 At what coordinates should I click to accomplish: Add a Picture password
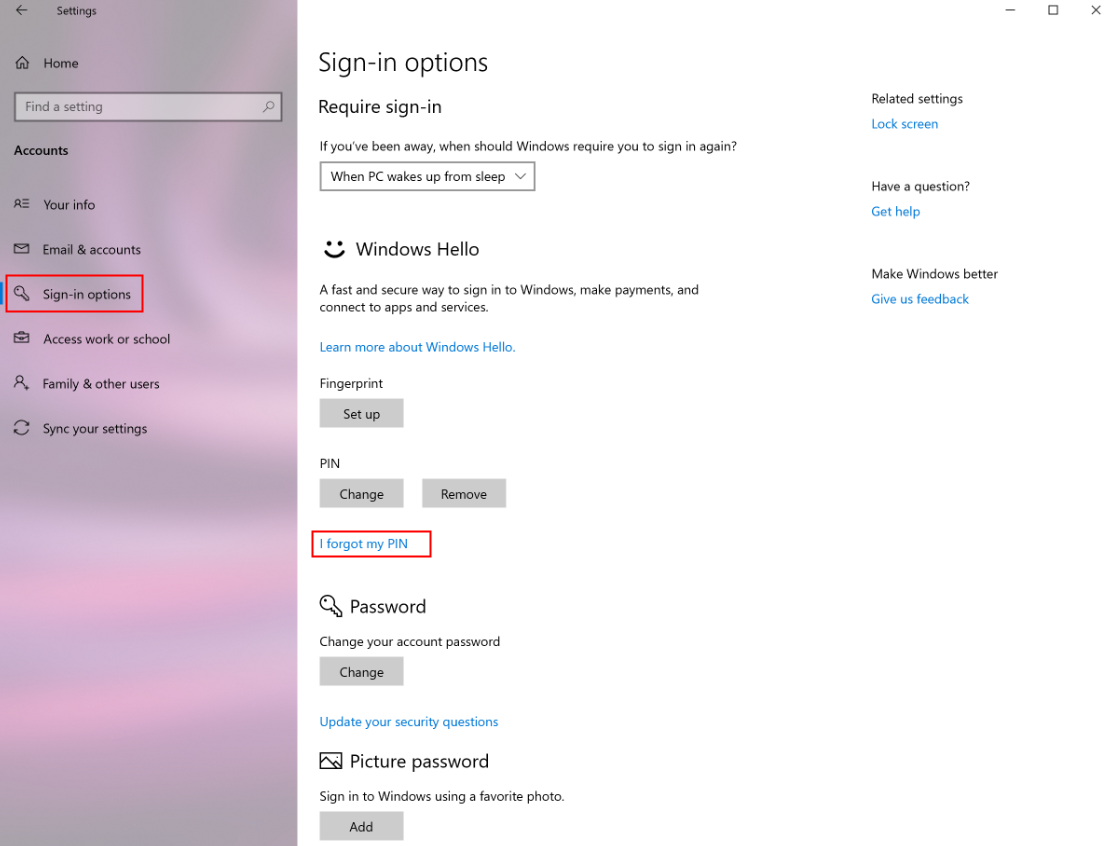pyautogui.click(x=361, y=827)
